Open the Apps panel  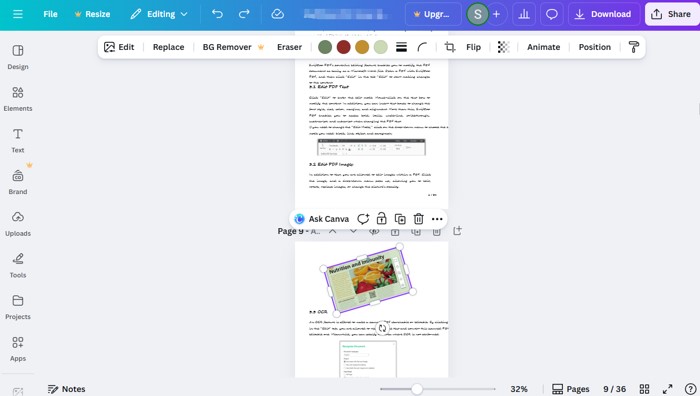[x=18, y=349]
